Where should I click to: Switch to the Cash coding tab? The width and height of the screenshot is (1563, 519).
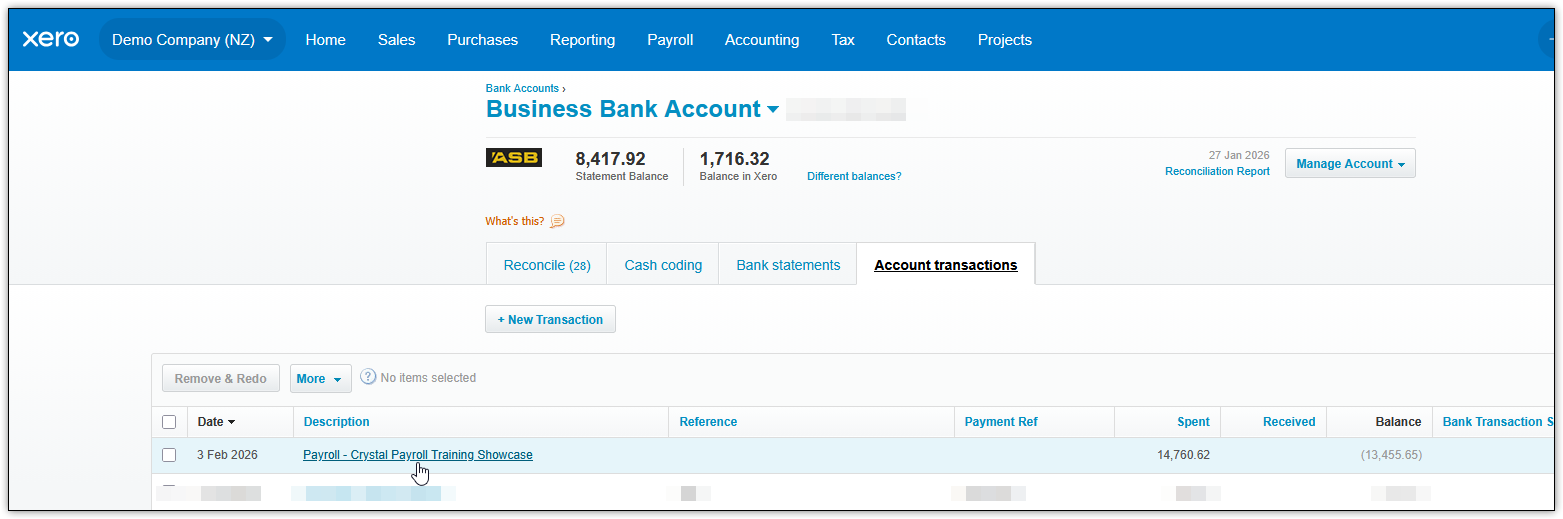(663, 265)
